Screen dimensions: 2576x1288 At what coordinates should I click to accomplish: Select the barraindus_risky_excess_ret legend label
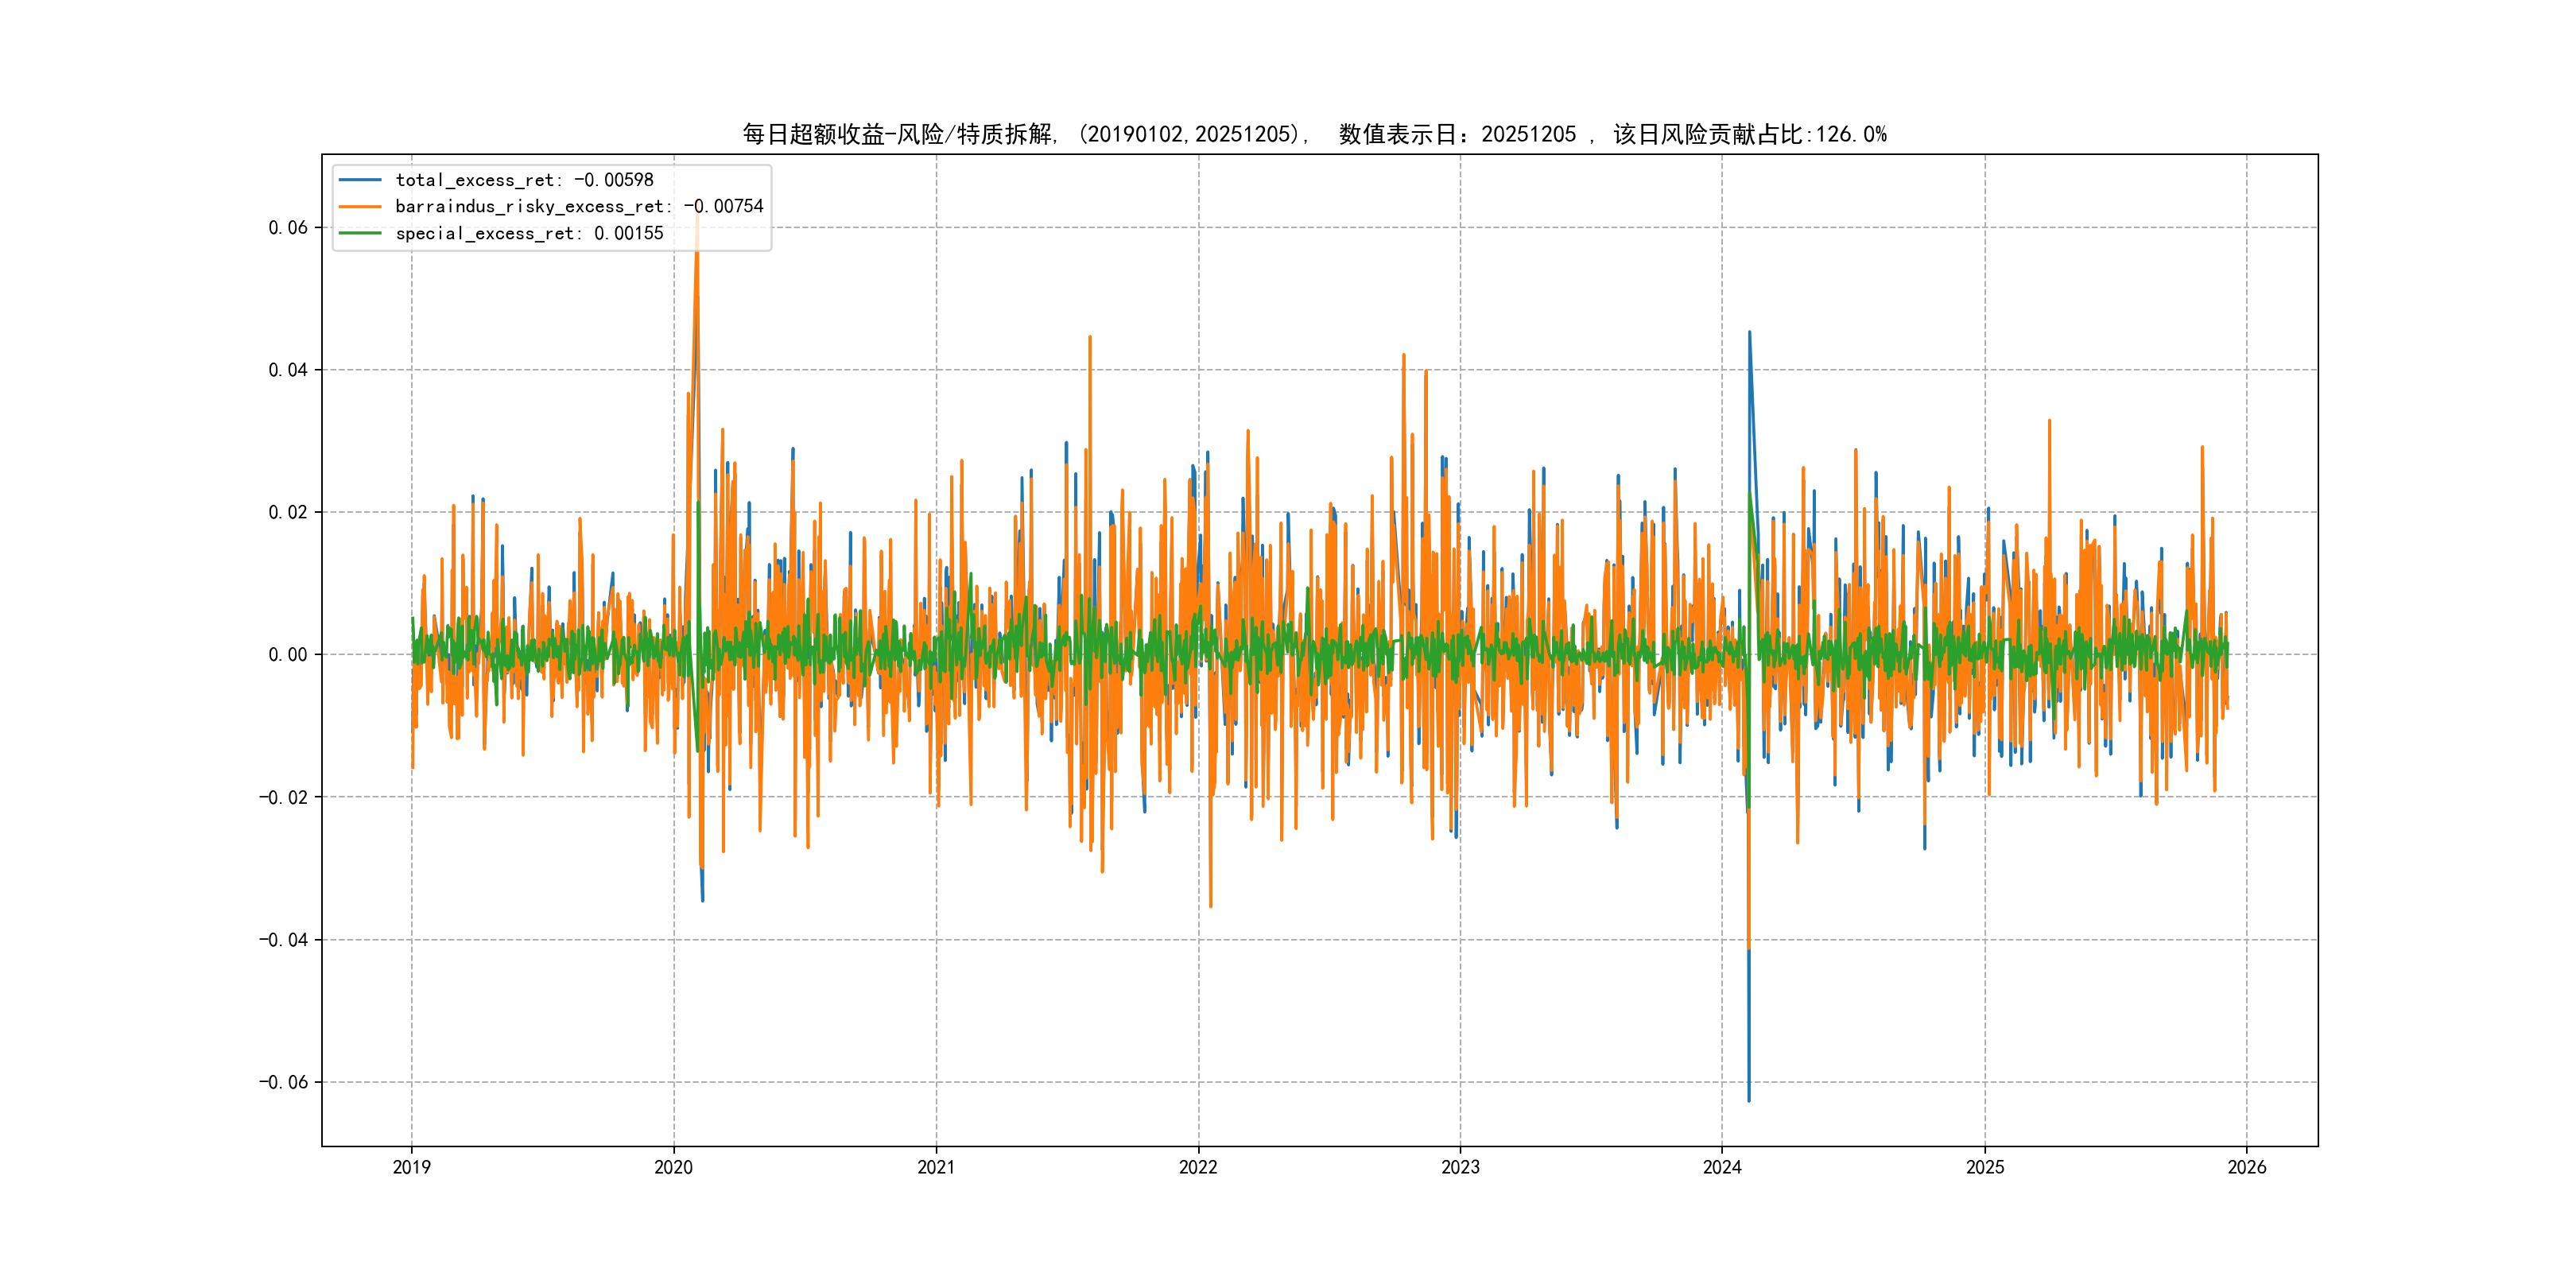coord(579,207)
